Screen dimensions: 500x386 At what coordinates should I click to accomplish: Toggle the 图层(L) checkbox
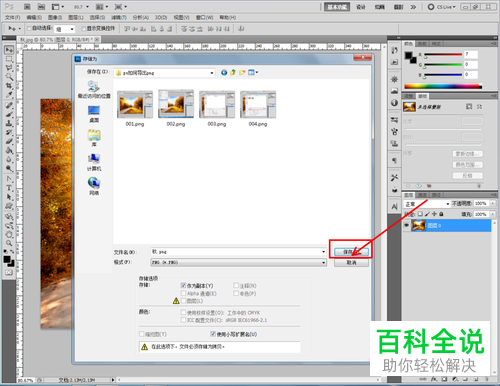tap(183, 301)
